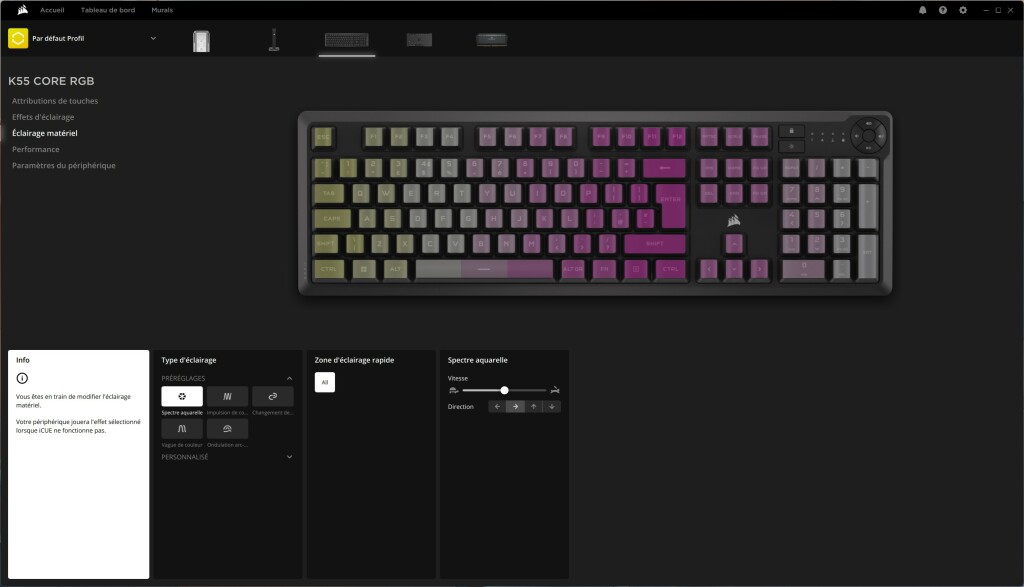Open the help icon in the titlebar
This screenshot has height=587, width=1024.
point(942,9)
